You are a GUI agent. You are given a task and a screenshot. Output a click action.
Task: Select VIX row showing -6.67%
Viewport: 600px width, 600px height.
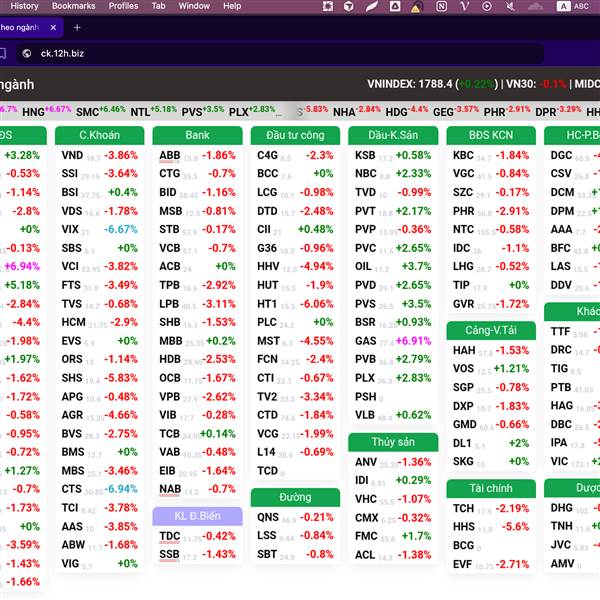pyautogui.click(x=99, y=230)
